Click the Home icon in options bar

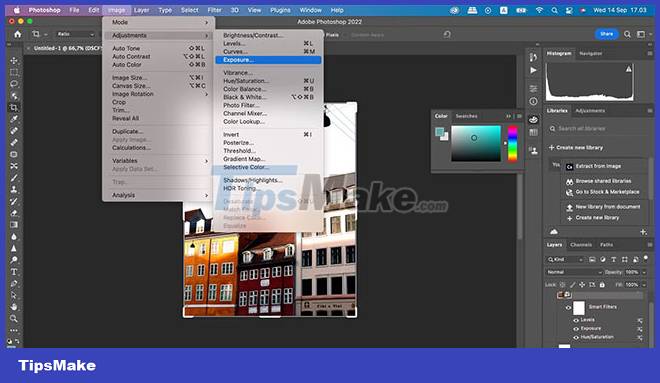[18, 35]
